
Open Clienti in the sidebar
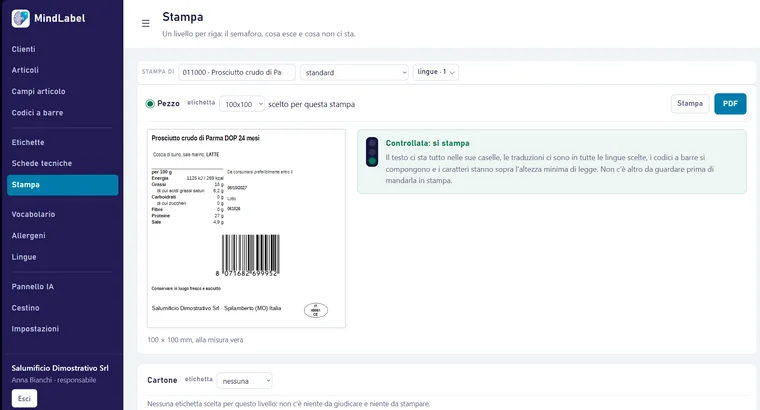(x=24, y=49)
